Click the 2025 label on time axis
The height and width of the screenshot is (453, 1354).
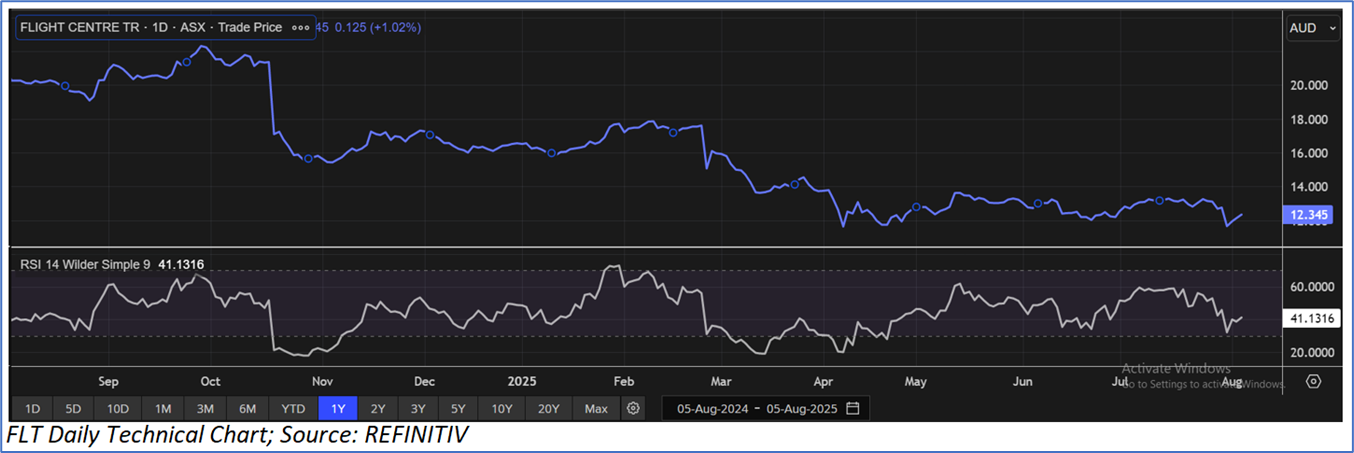pos(523,381)
